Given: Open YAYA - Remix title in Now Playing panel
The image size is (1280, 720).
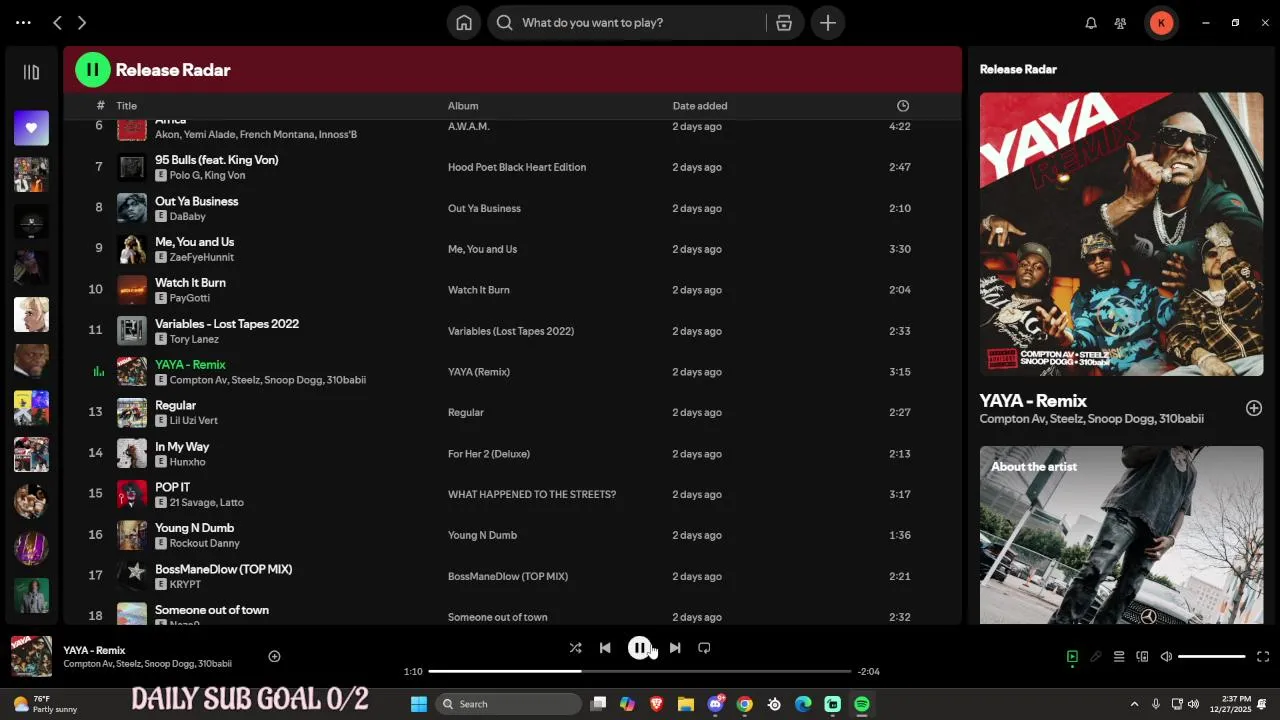Looking at the screenshot, I should [1033, 401].
